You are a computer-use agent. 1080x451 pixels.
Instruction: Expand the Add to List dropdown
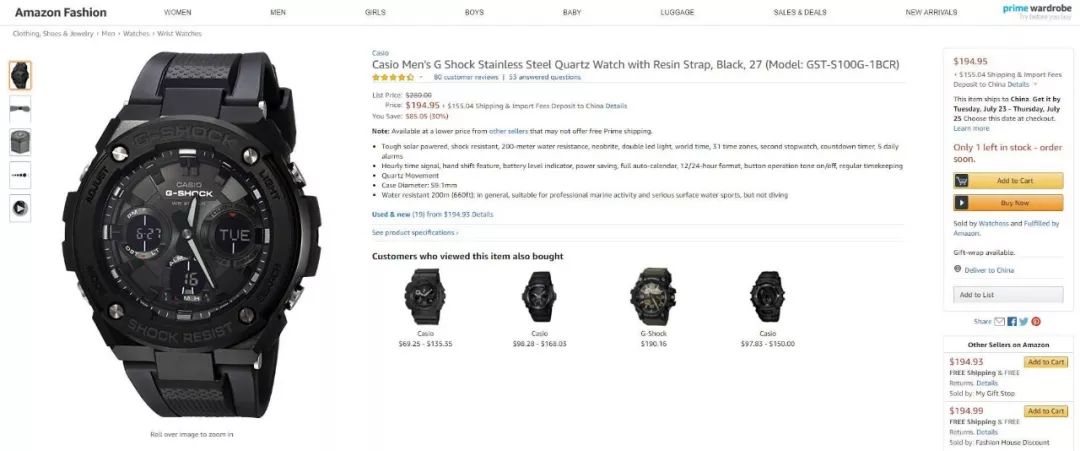tap(1008, 295)
